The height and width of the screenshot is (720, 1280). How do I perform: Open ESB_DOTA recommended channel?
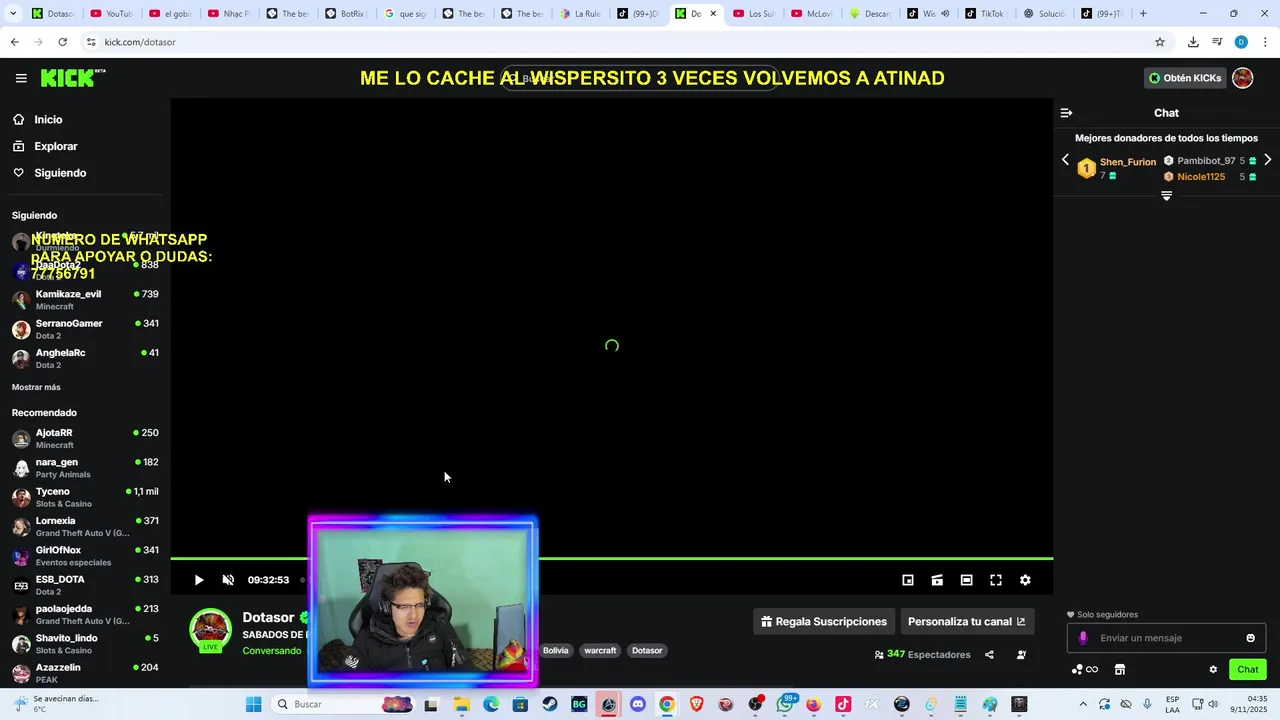click(x=85, y=585)
